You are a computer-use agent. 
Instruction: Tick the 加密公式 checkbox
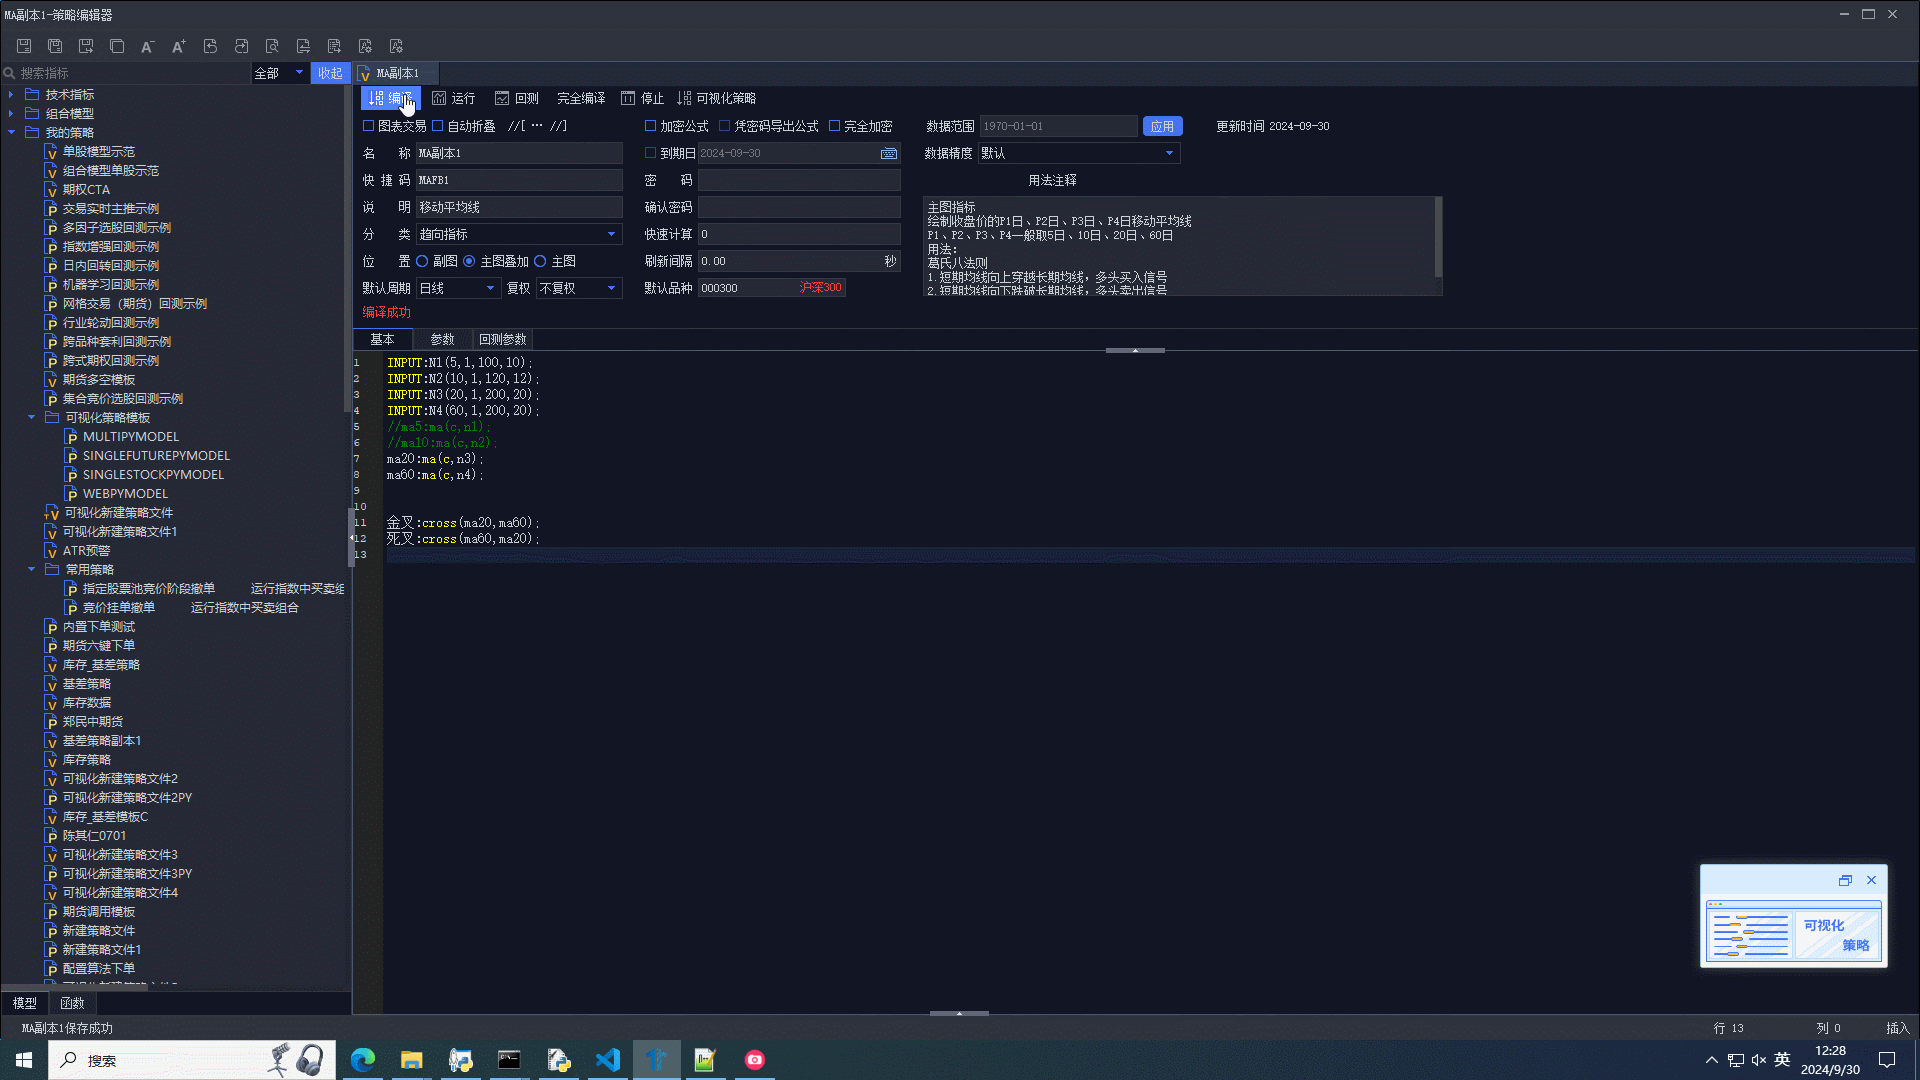[x=650, y=126]
